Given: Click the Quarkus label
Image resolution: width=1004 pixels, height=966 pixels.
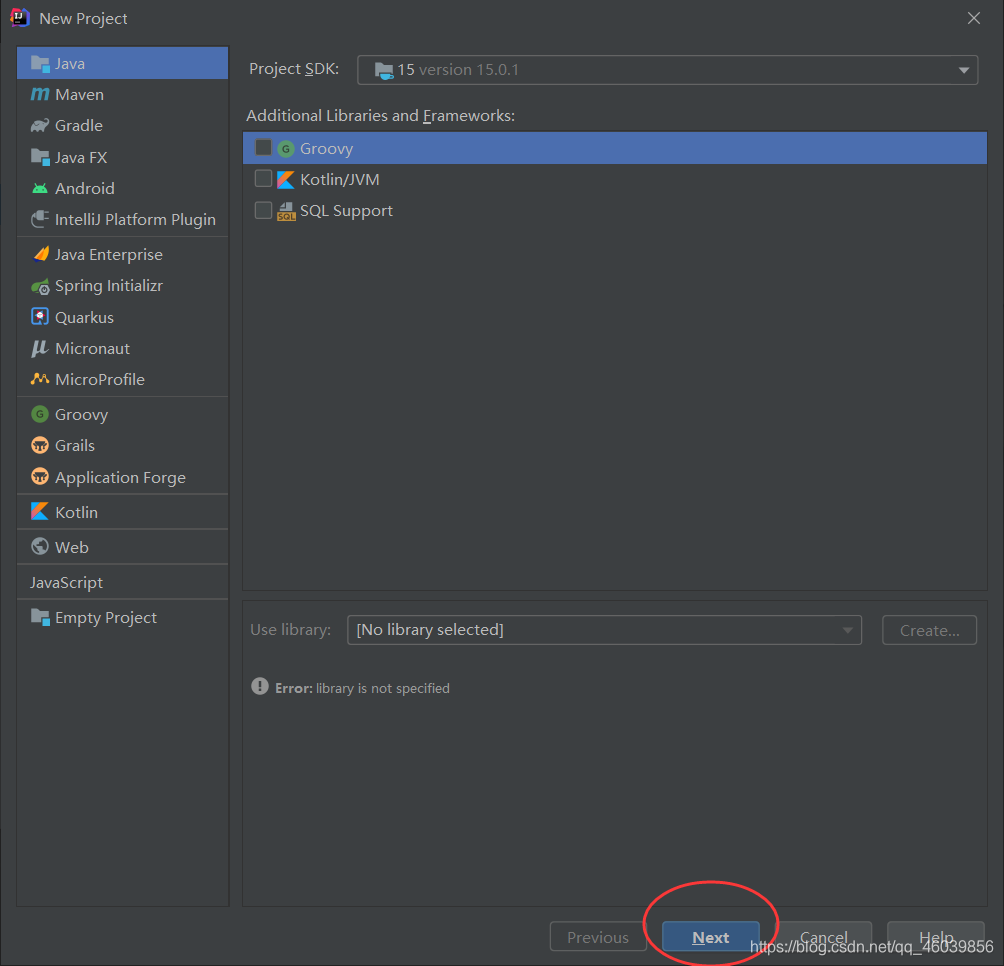Looking at the screenshot, I should point(84,318).
